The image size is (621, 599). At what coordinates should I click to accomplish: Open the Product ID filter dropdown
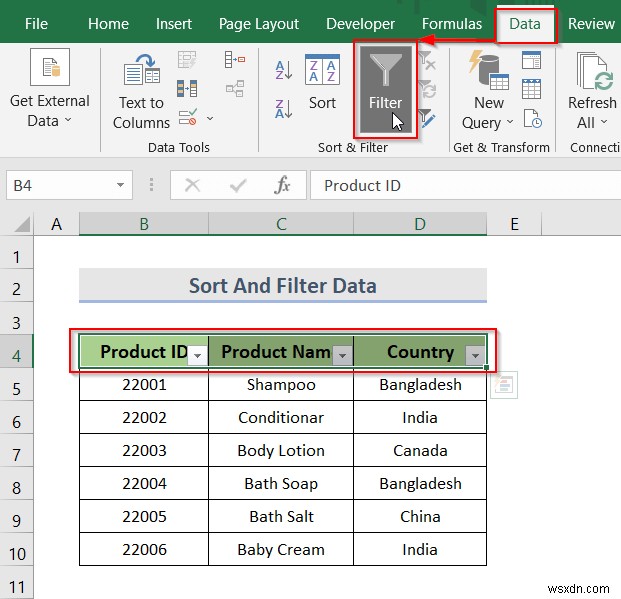pyautogui.click(x=197, y=355)
